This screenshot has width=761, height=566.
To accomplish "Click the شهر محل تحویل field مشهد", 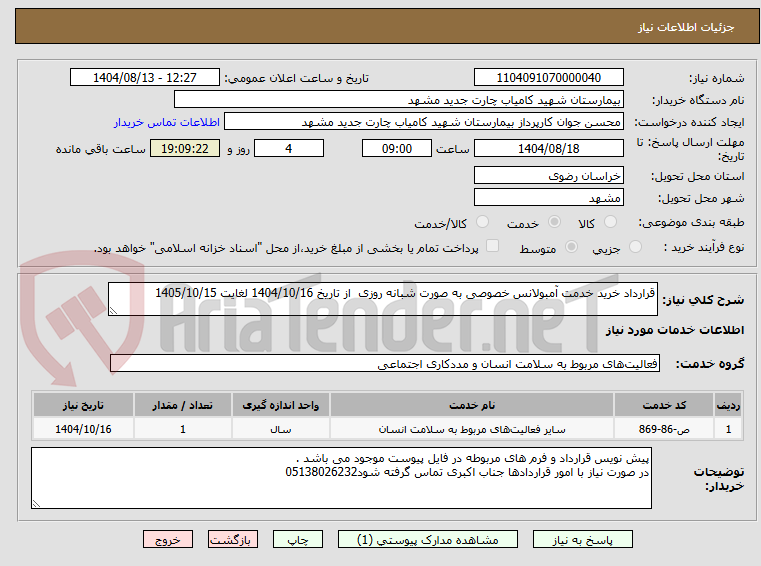I will point(548,198).
